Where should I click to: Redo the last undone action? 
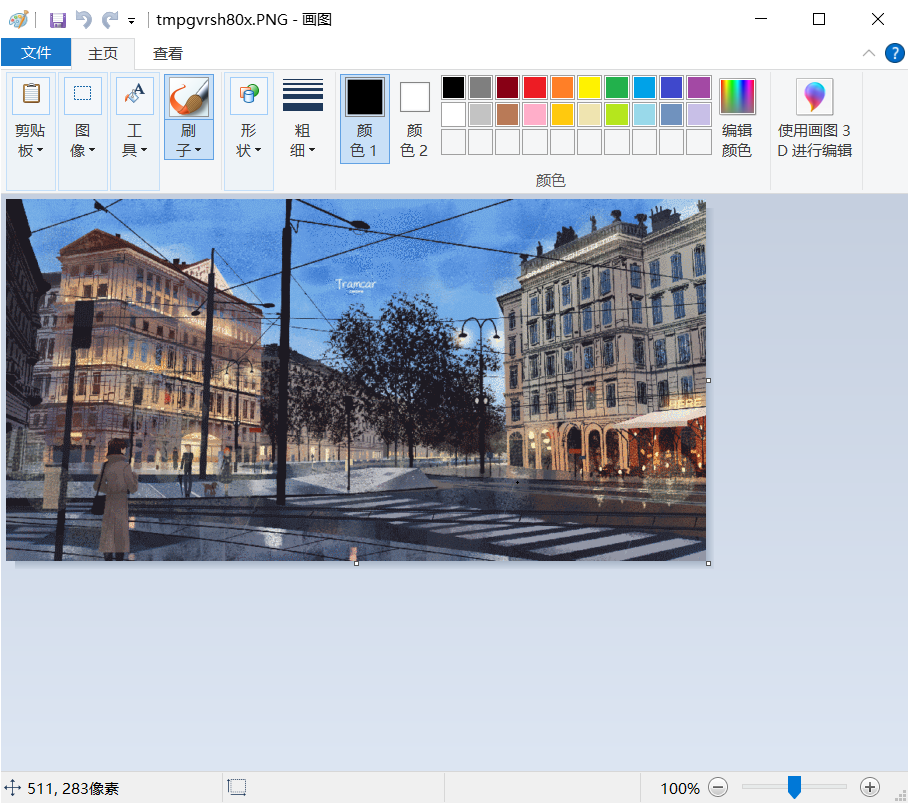[x=110, y=20]
